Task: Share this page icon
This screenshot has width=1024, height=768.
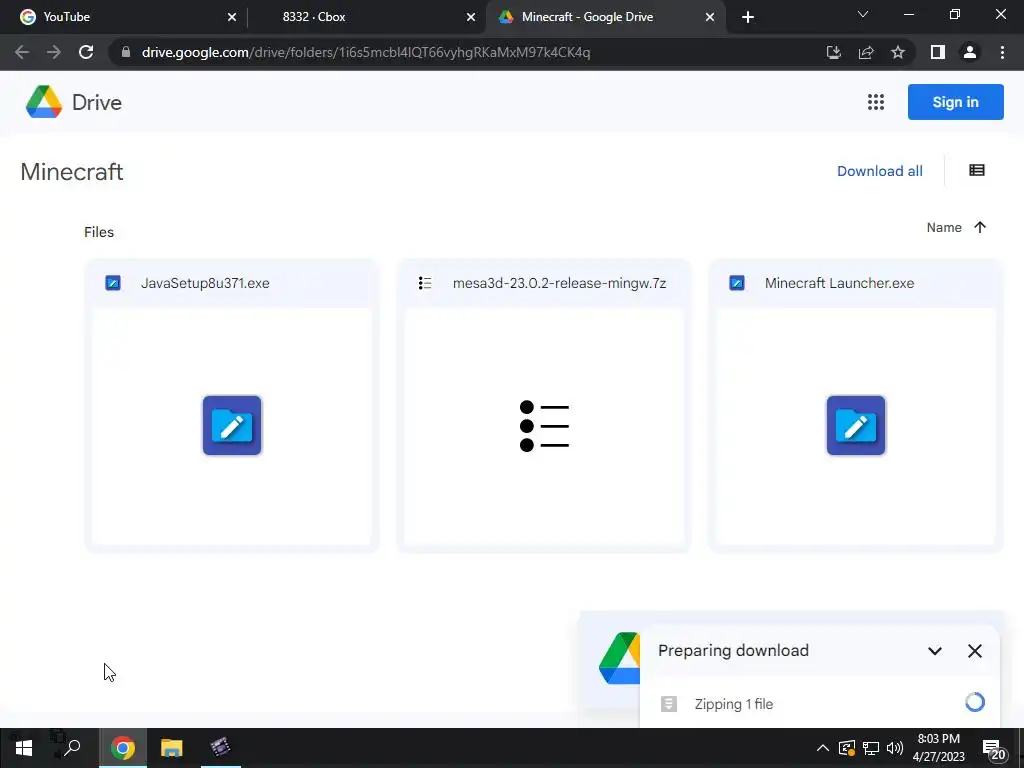Action: [x=866, y=52]
